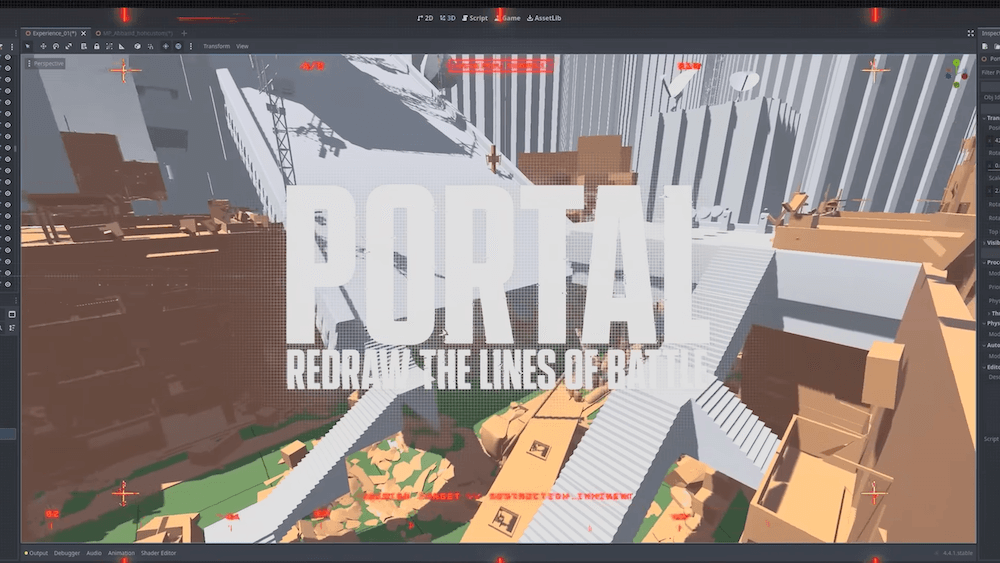The image size is (1000, 563).
Task: Switch to the 2D workspace
Action: click(425, 18)
